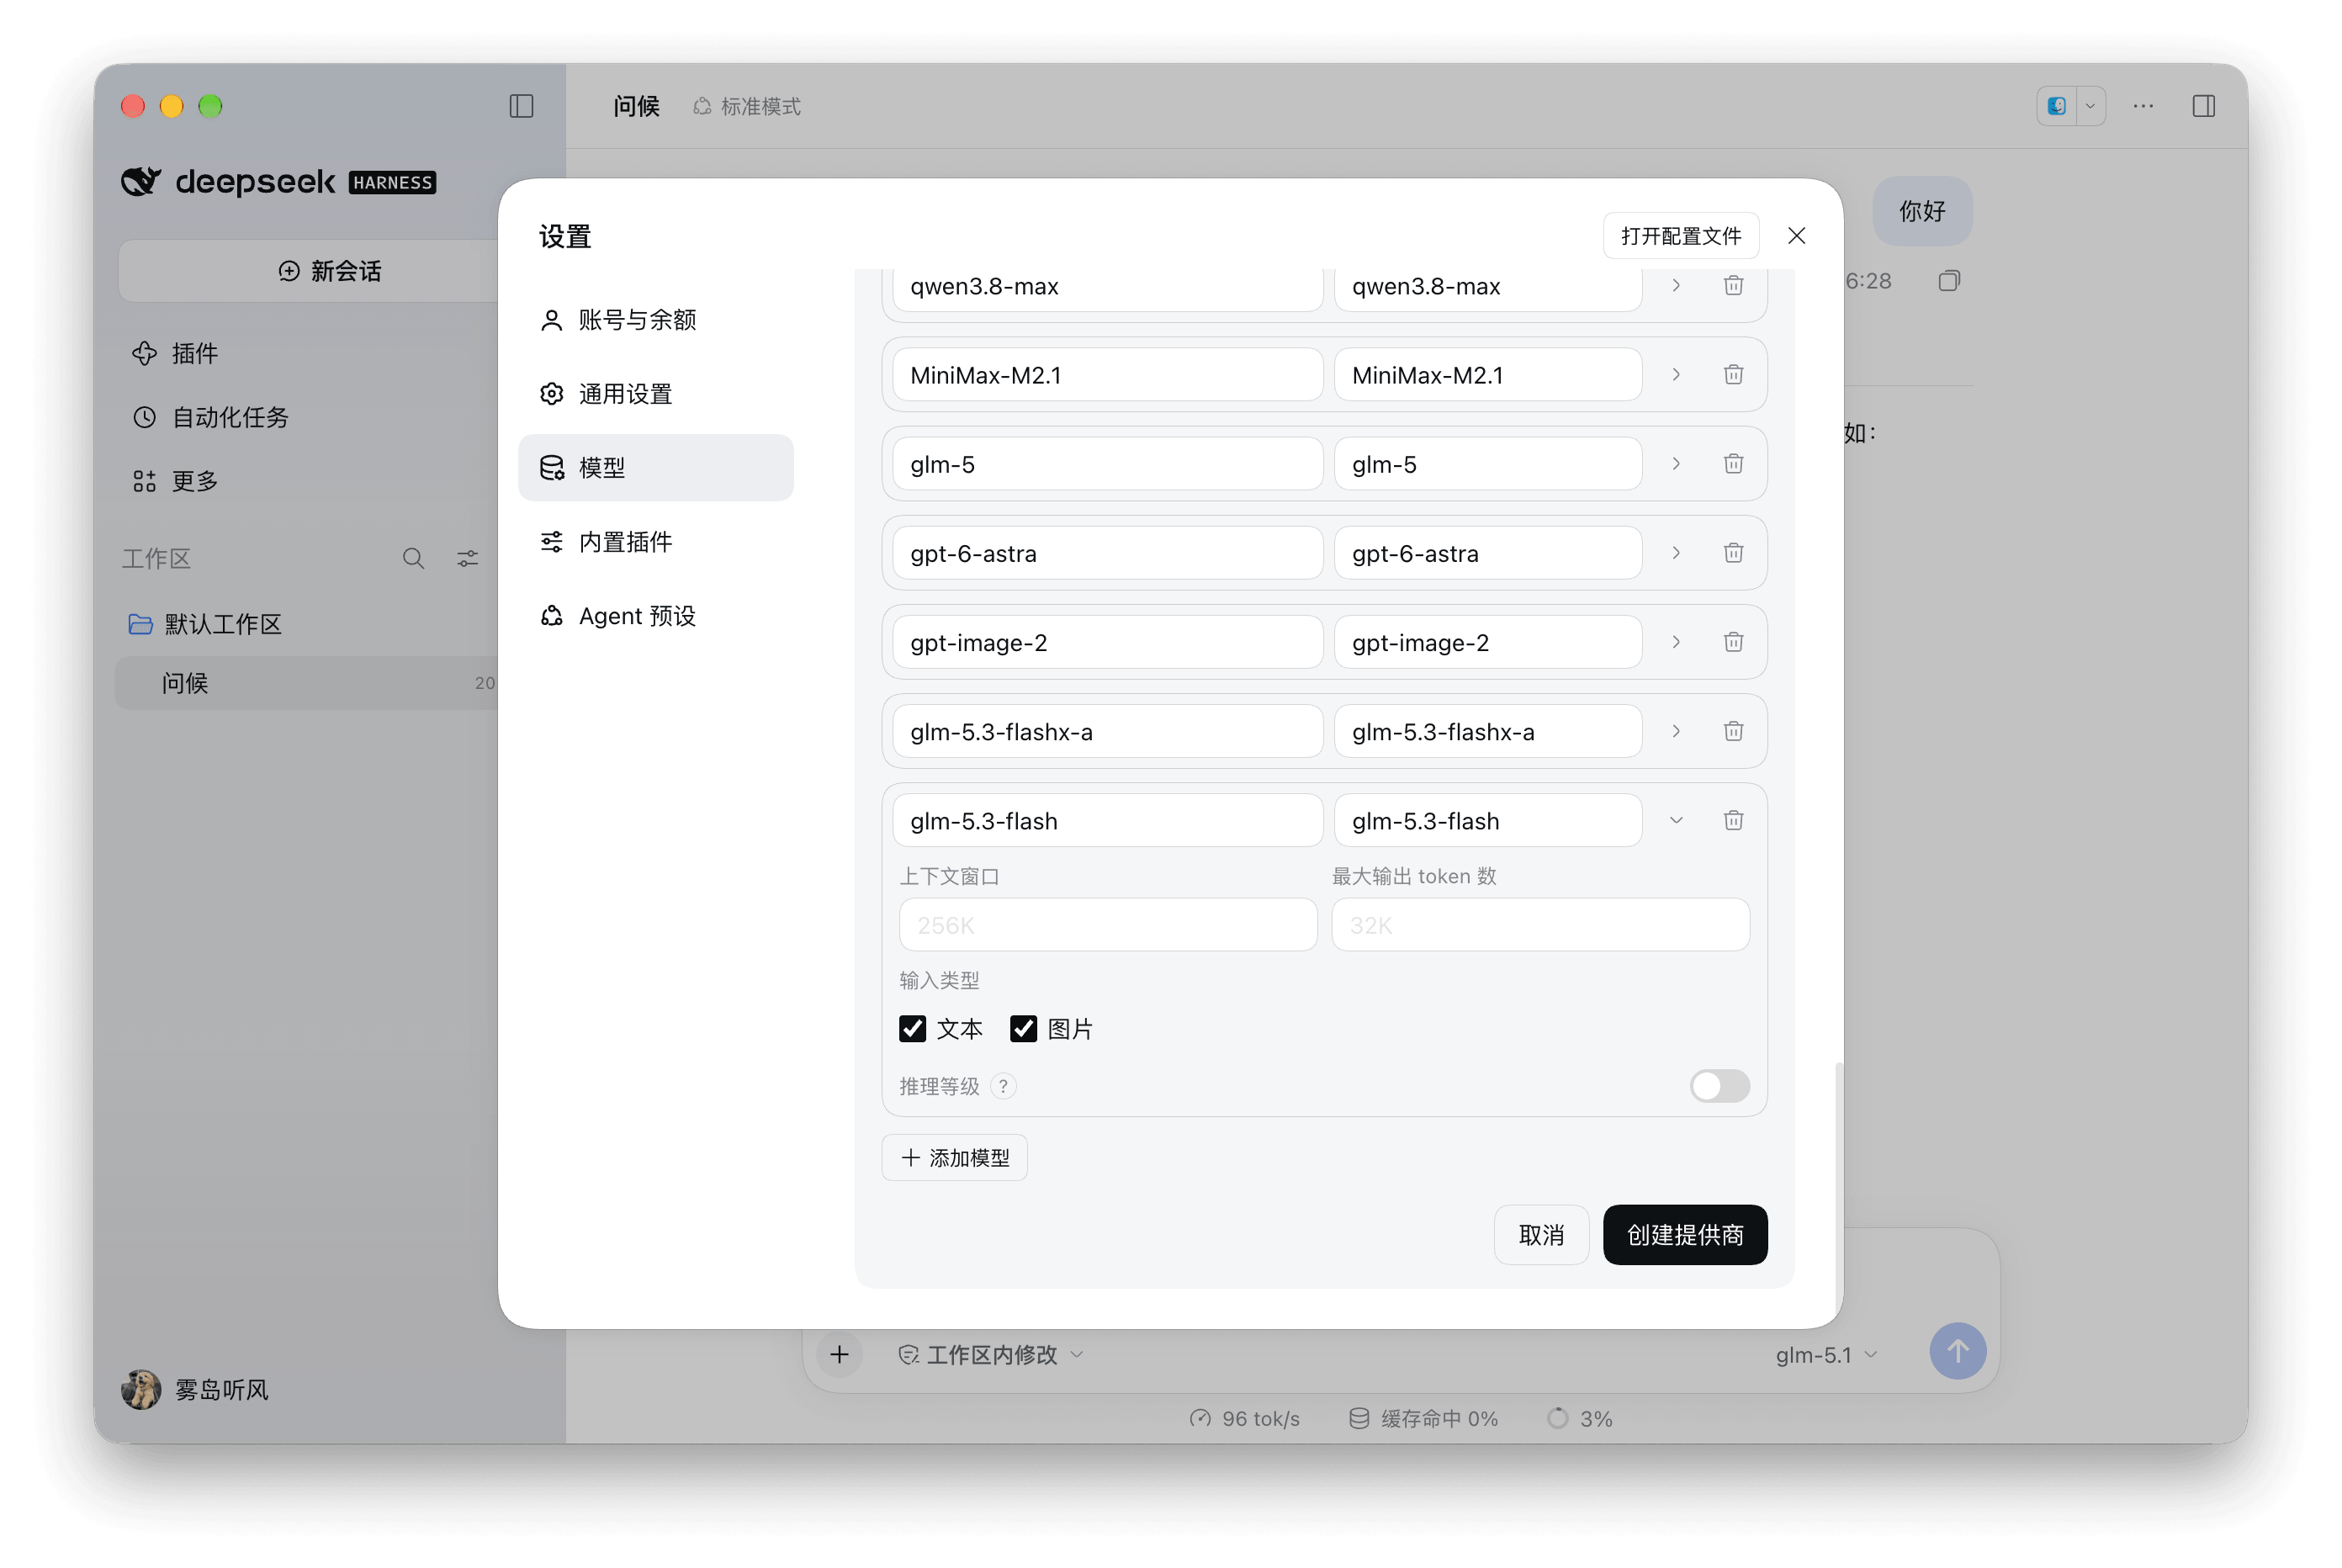Delete the qwen3.8-max model row
Image resolution: width=2342 pixels, height=1568 pixels.
(1733, 285)
